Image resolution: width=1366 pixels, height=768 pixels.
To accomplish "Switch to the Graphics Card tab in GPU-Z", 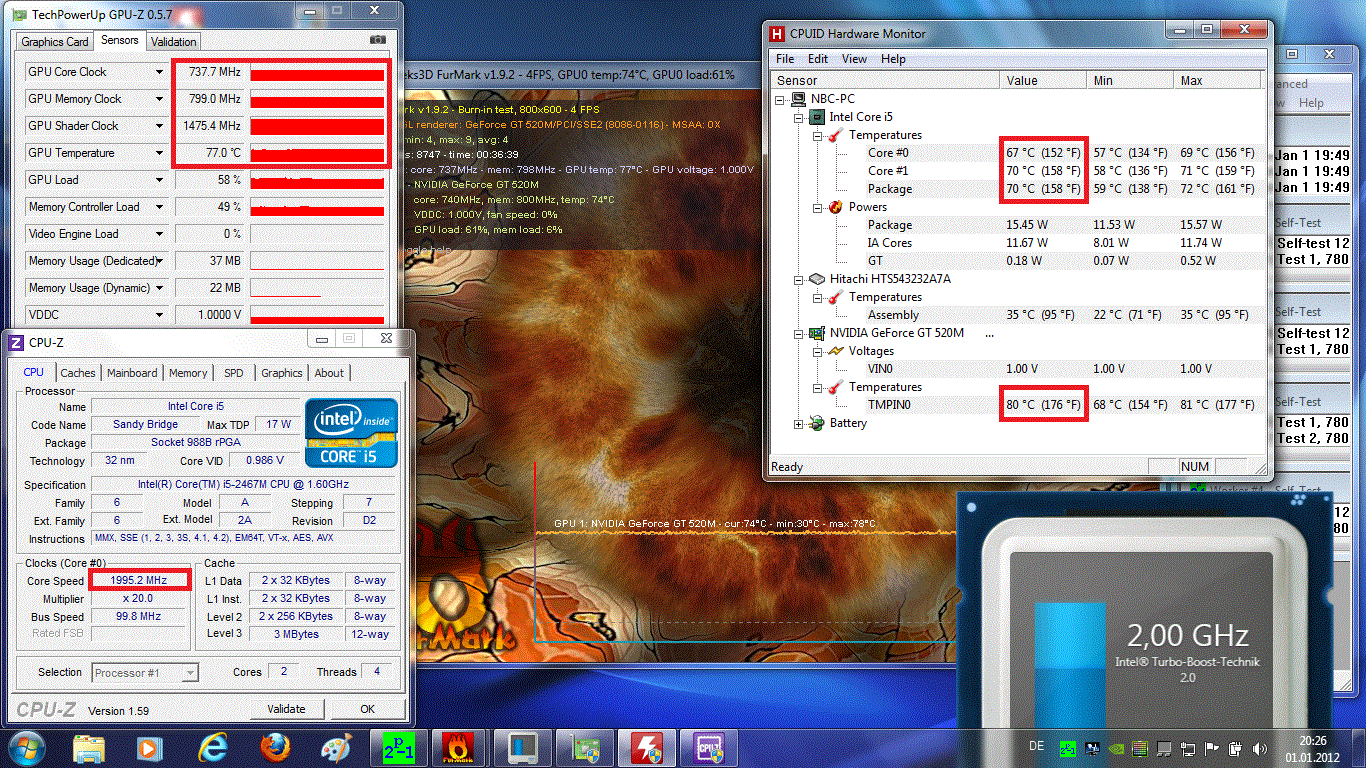I will pos(55,42).
